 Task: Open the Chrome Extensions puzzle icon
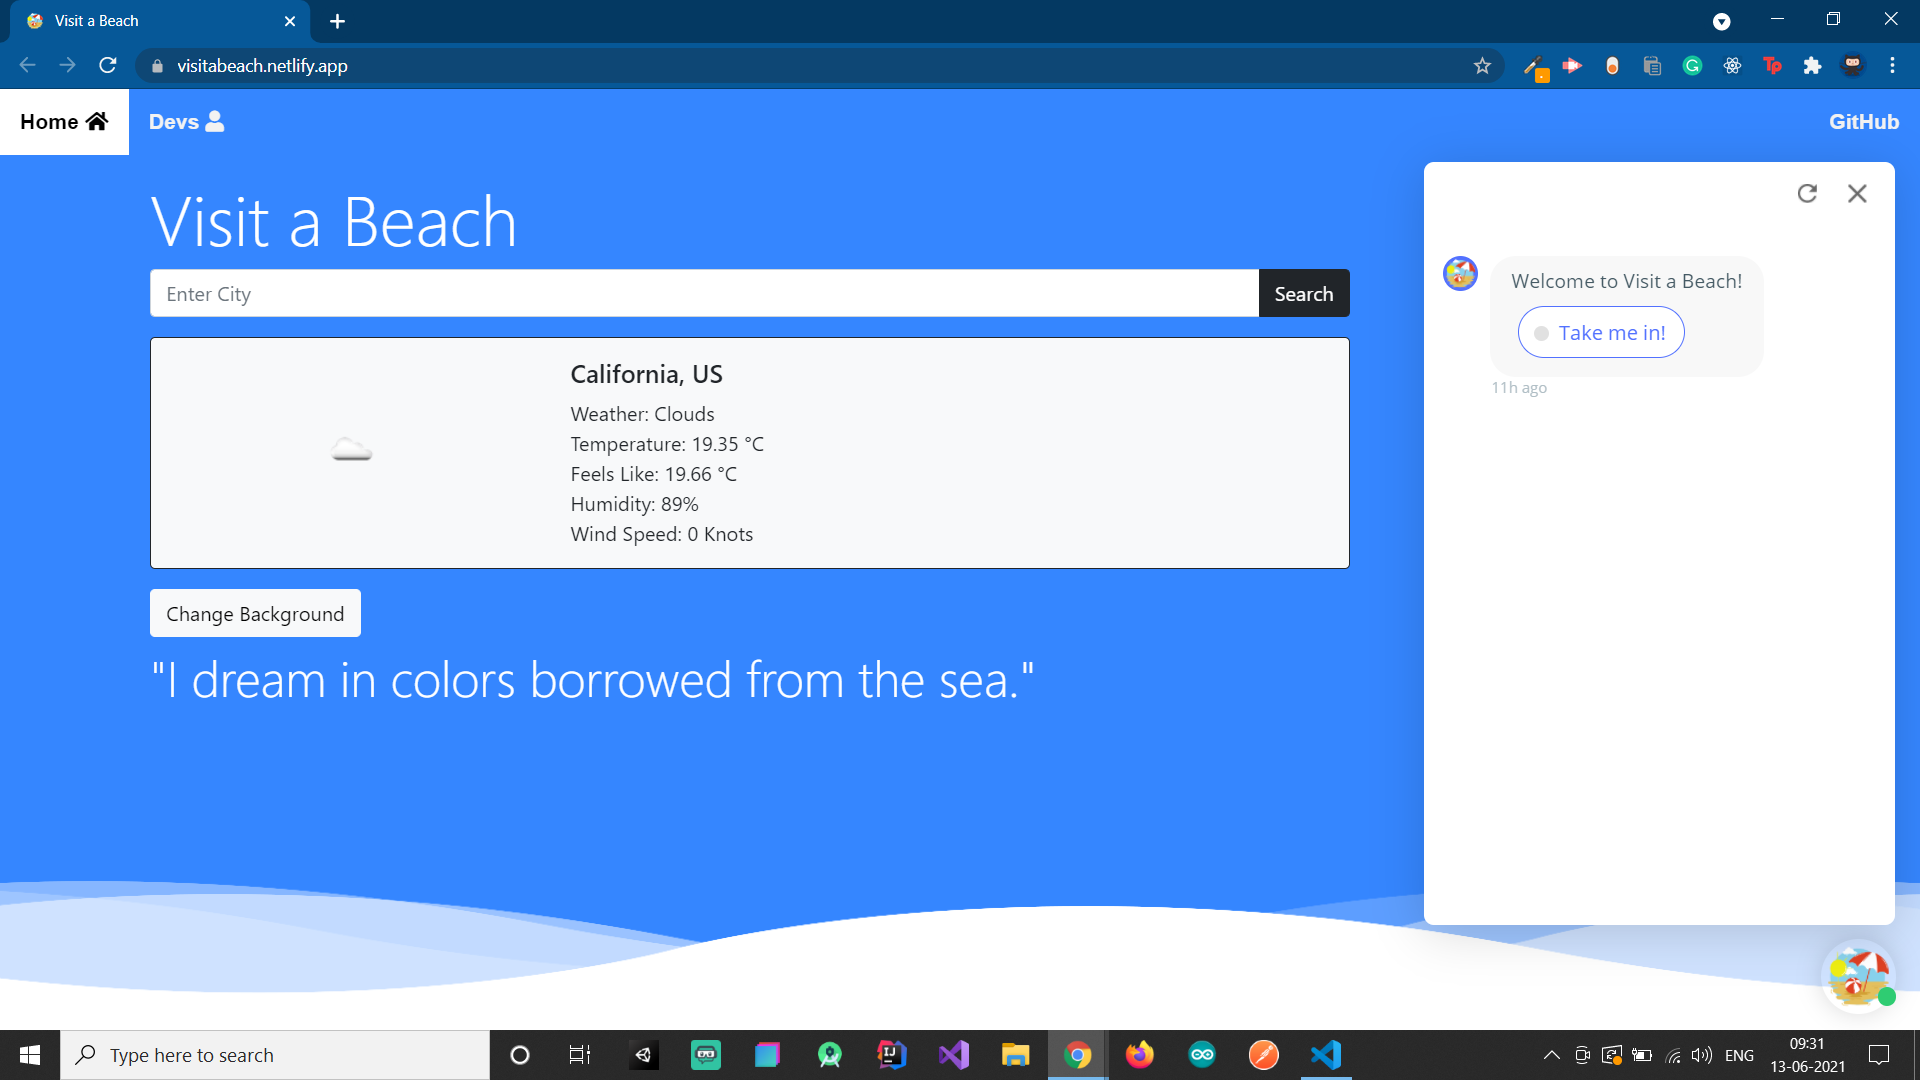(1812, 66)
